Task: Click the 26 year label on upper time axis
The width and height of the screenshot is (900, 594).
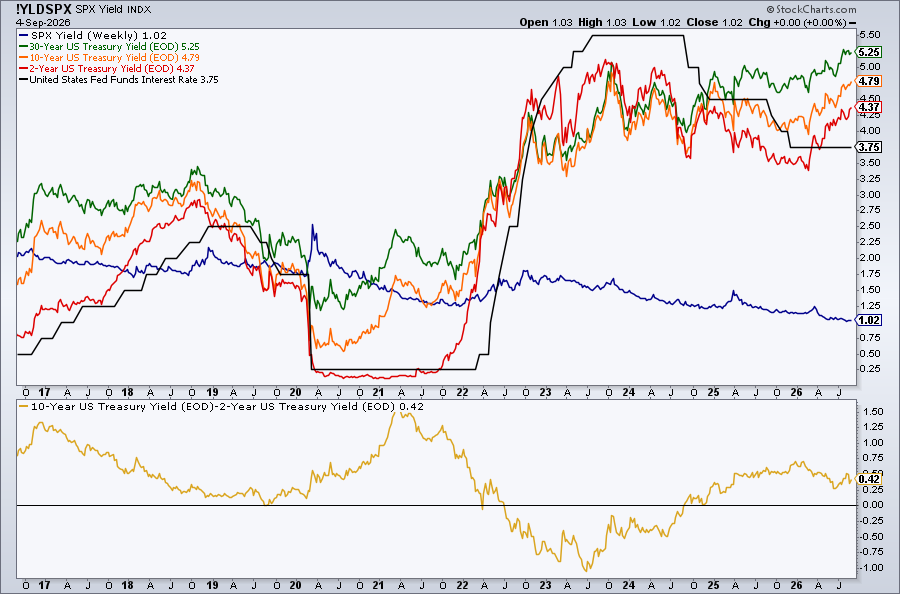Action: click(x=796, y=393)
